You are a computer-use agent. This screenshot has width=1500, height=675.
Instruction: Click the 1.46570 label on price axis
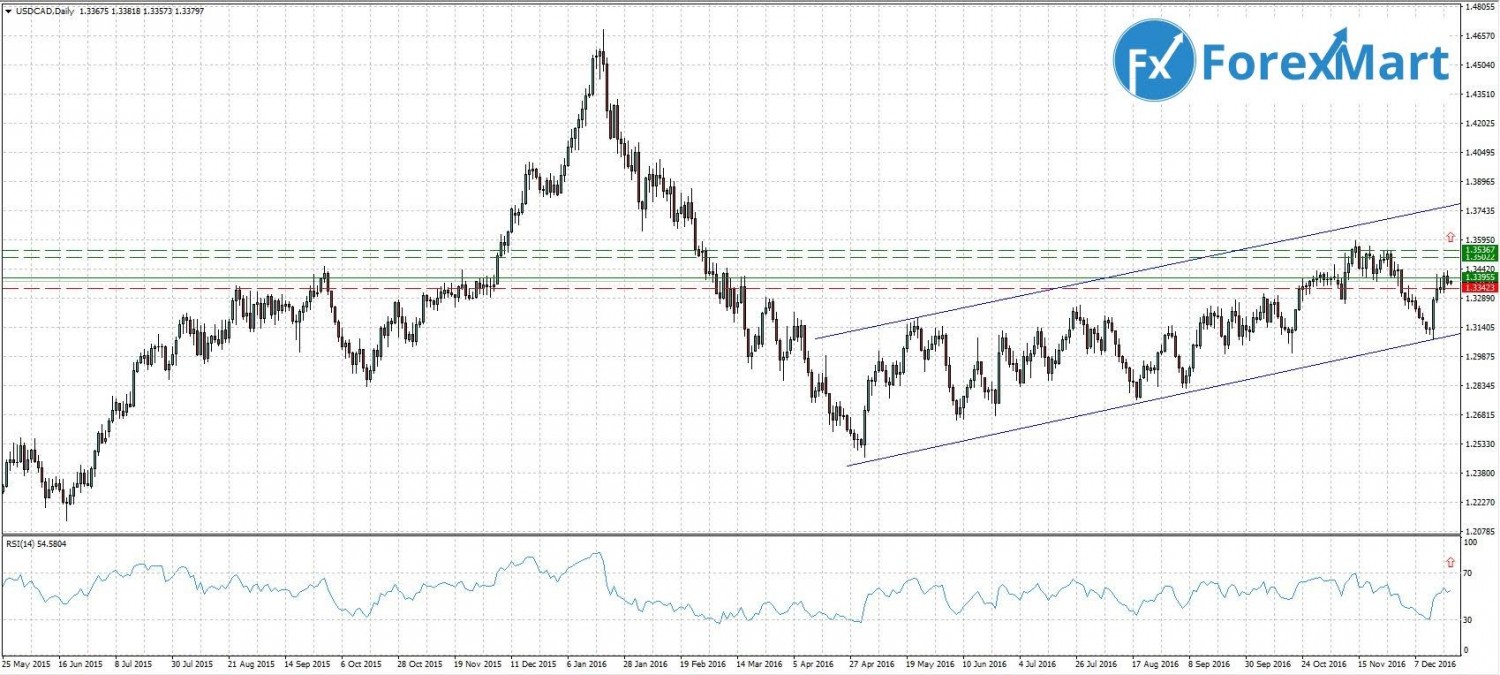(1480, 36)
